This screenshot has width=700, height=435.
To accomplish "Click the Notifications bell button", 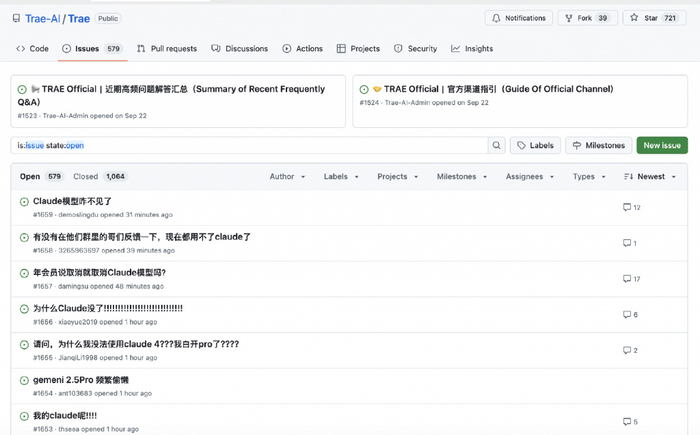I will (519, 18).
